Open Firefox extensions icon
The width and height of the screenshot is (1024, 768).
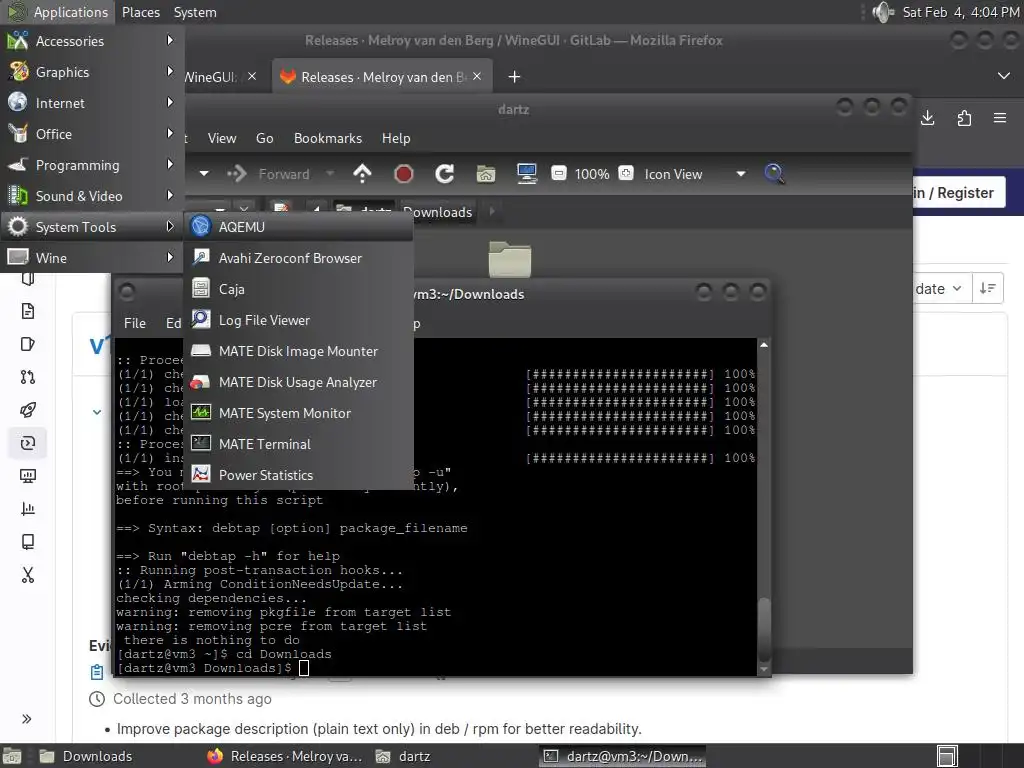pos(964,118)
